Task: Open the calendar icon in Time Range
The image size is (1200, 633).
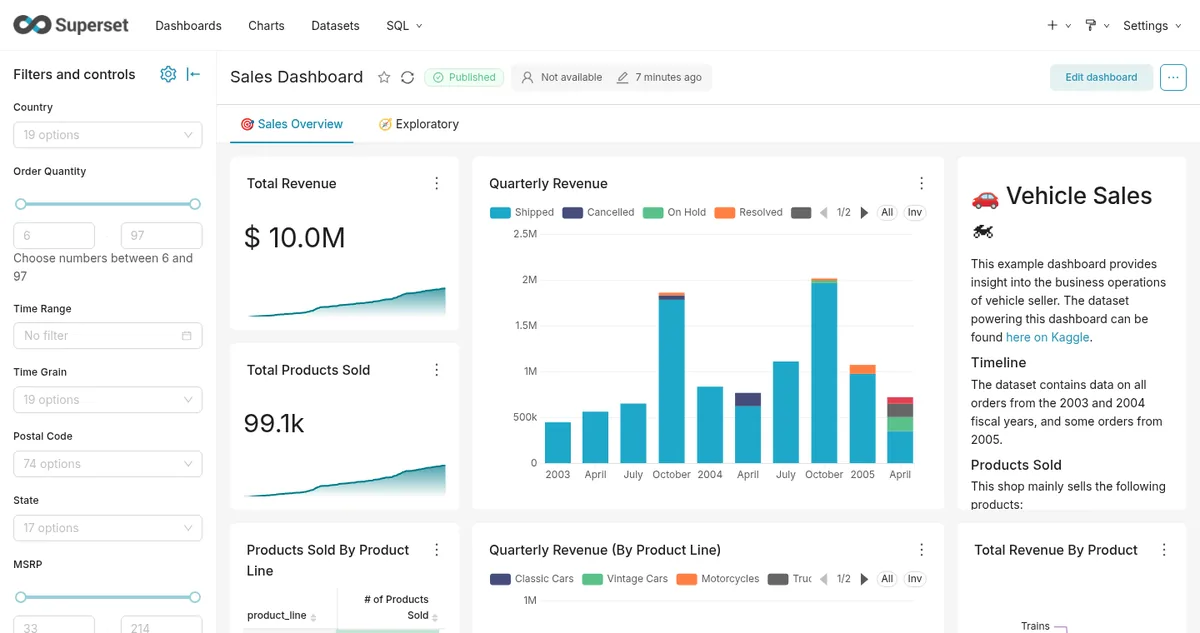Action: click(186, 336)
